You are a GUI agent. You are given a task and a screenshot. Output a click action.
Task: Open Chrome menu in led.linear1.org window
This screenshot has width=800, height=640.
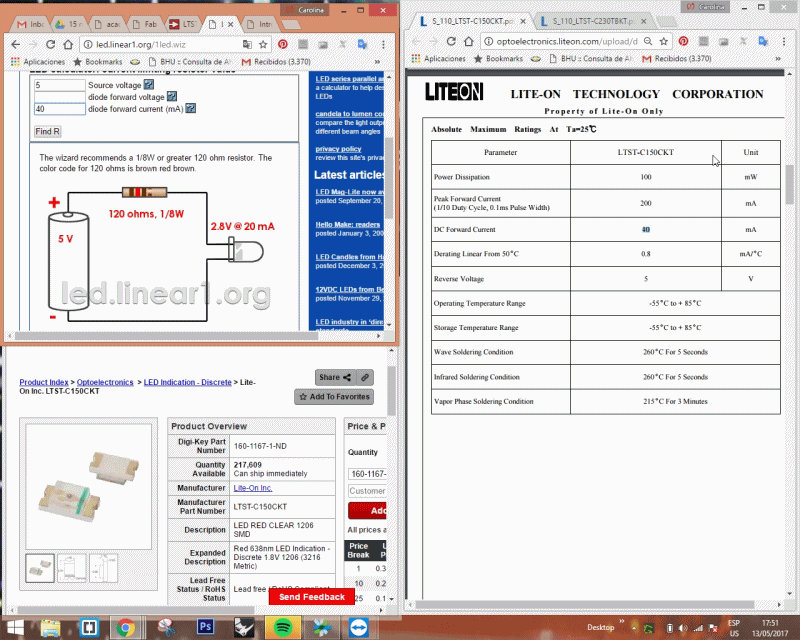(x=383, y=44)
